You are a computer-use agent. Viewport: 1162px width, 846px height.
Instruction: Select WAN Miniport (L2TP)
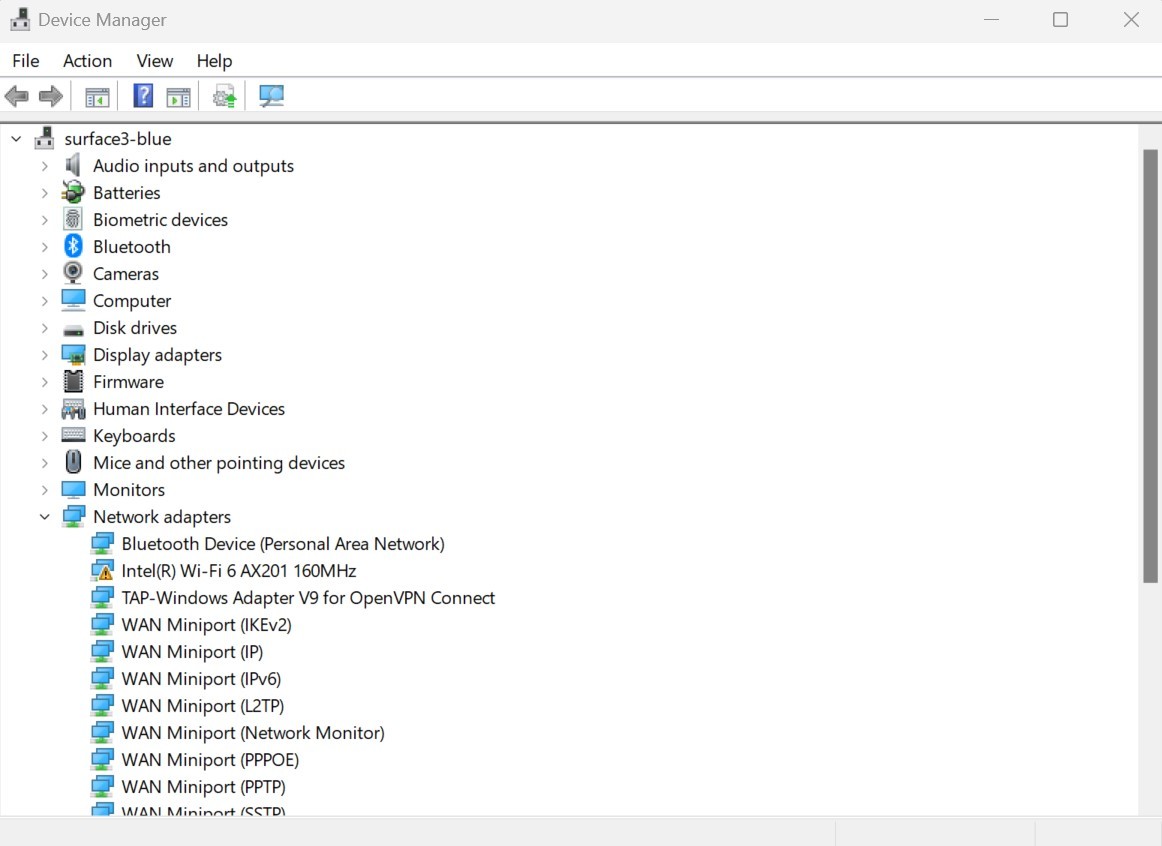click(x=203, y=706)
